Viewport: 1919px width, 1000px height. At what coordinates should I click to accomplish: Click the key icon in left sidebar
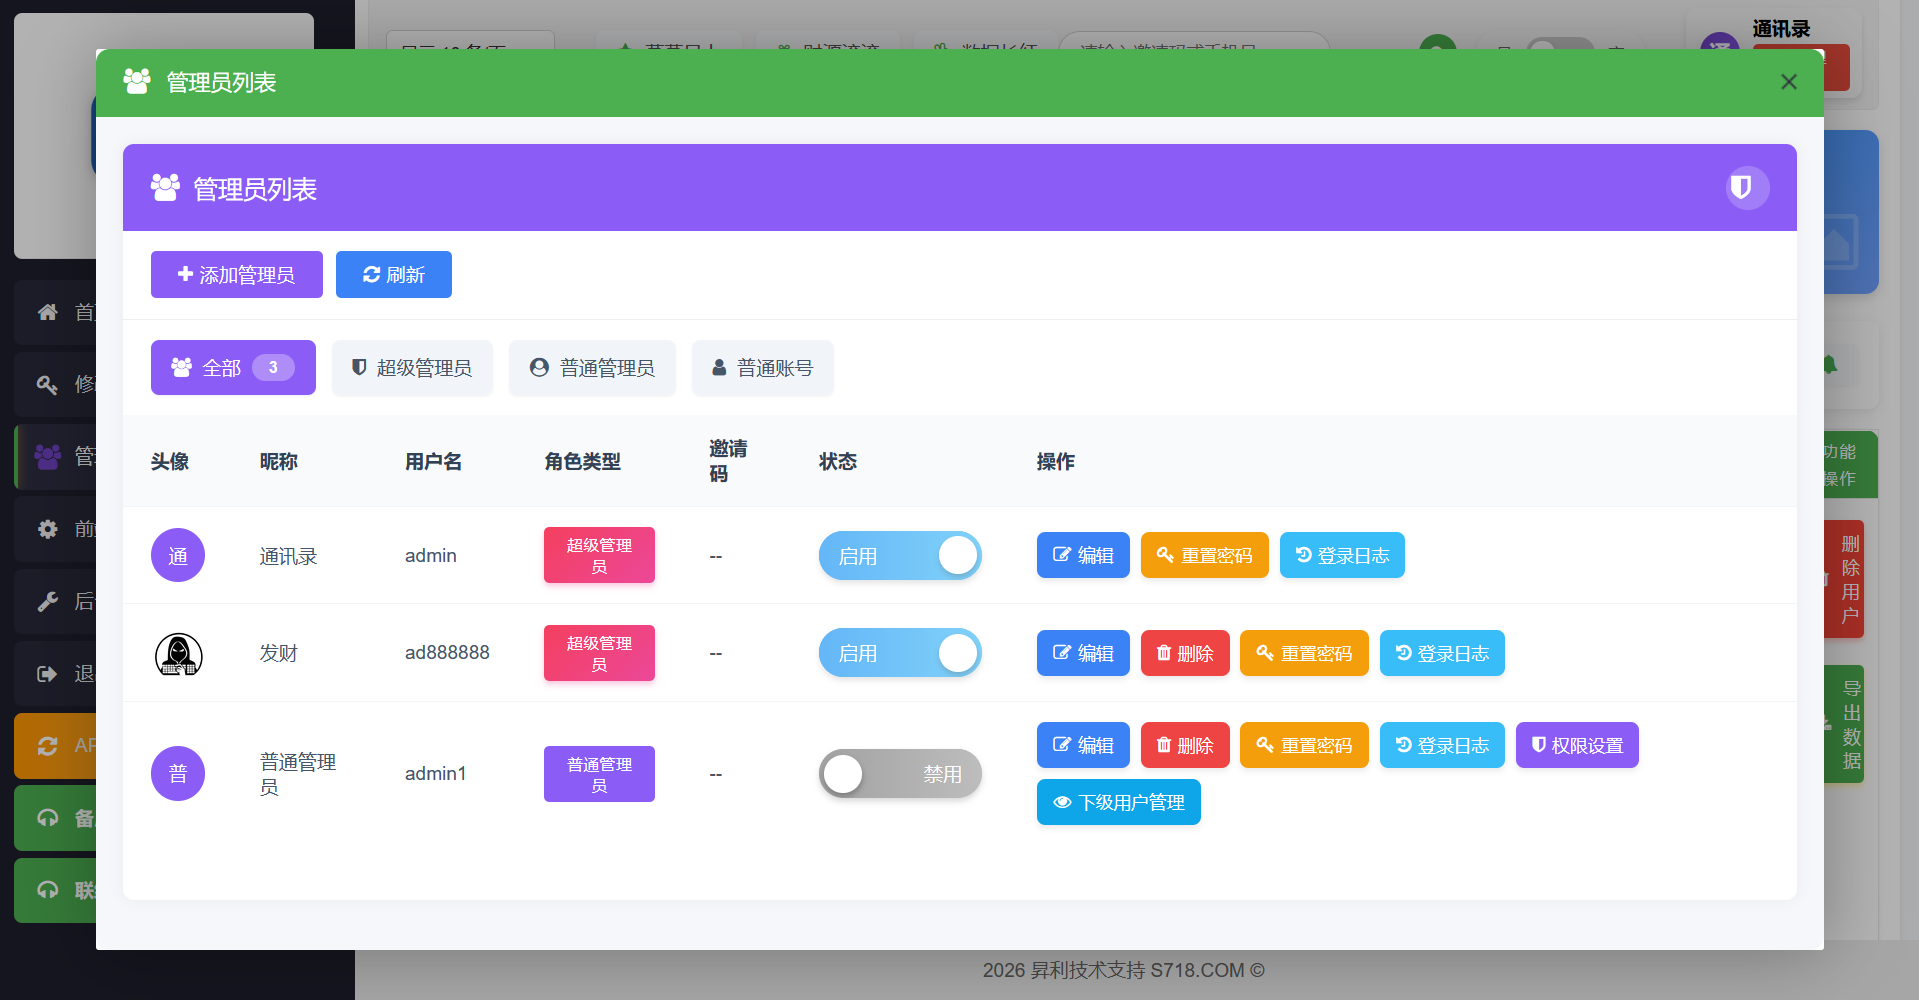click(48, 384)
